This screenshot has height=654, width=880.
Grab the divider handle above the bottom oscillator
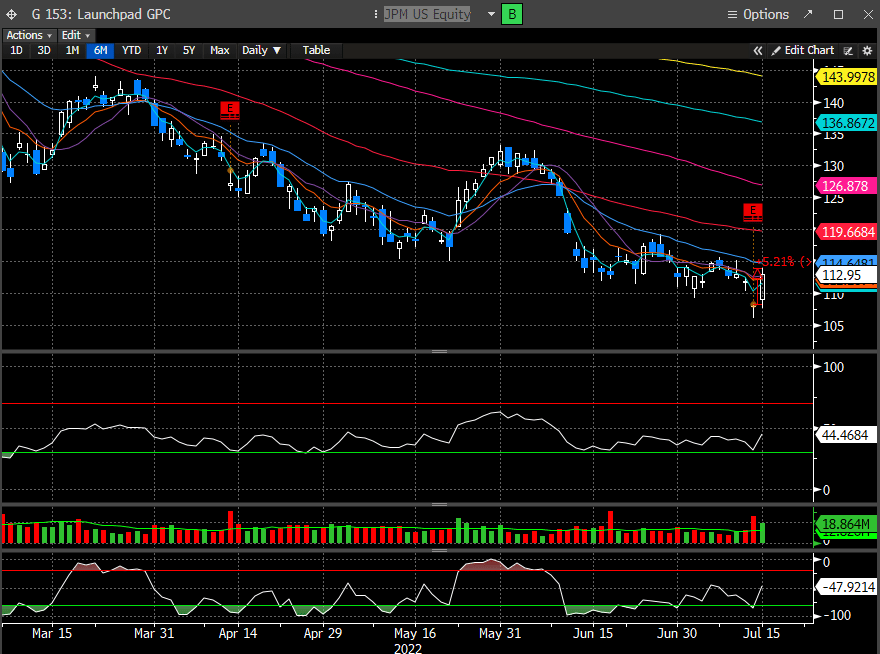point(439,550)
